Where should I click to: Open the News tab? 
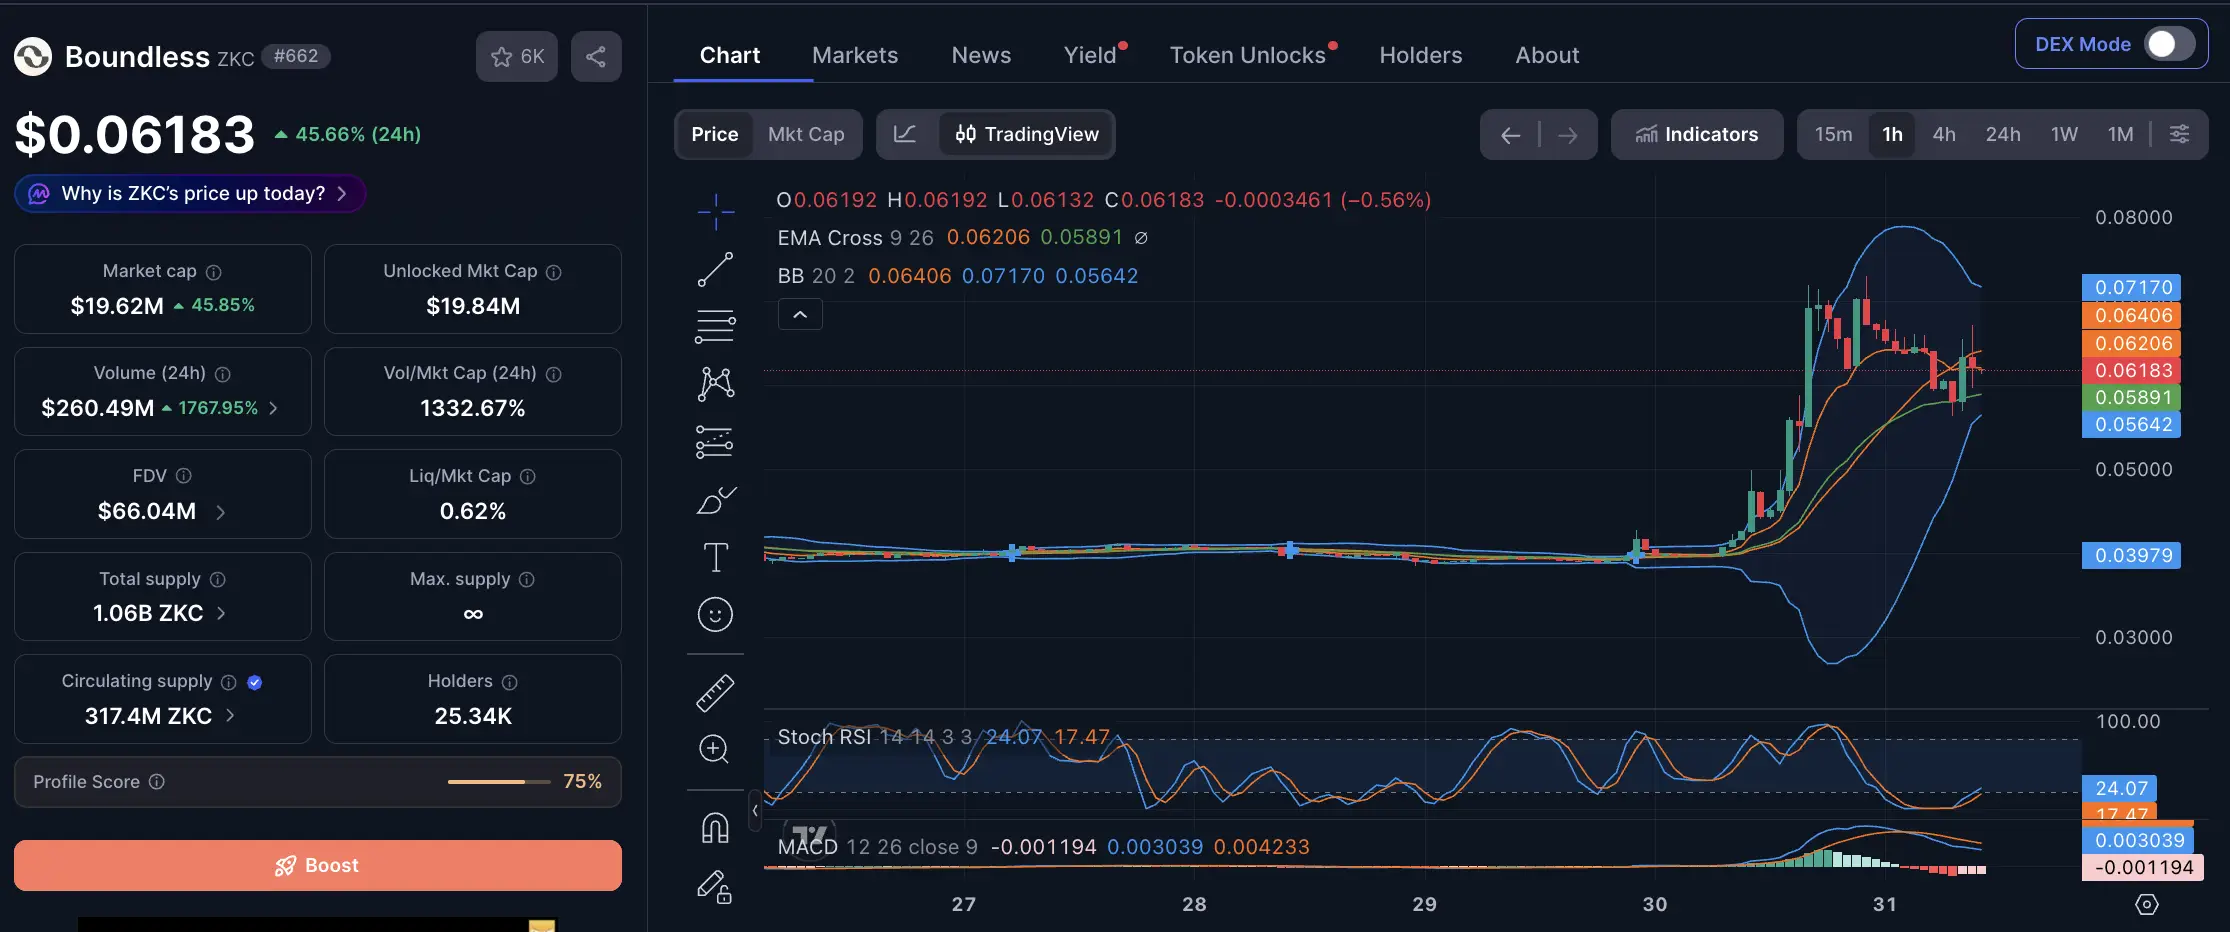(981, 55)
